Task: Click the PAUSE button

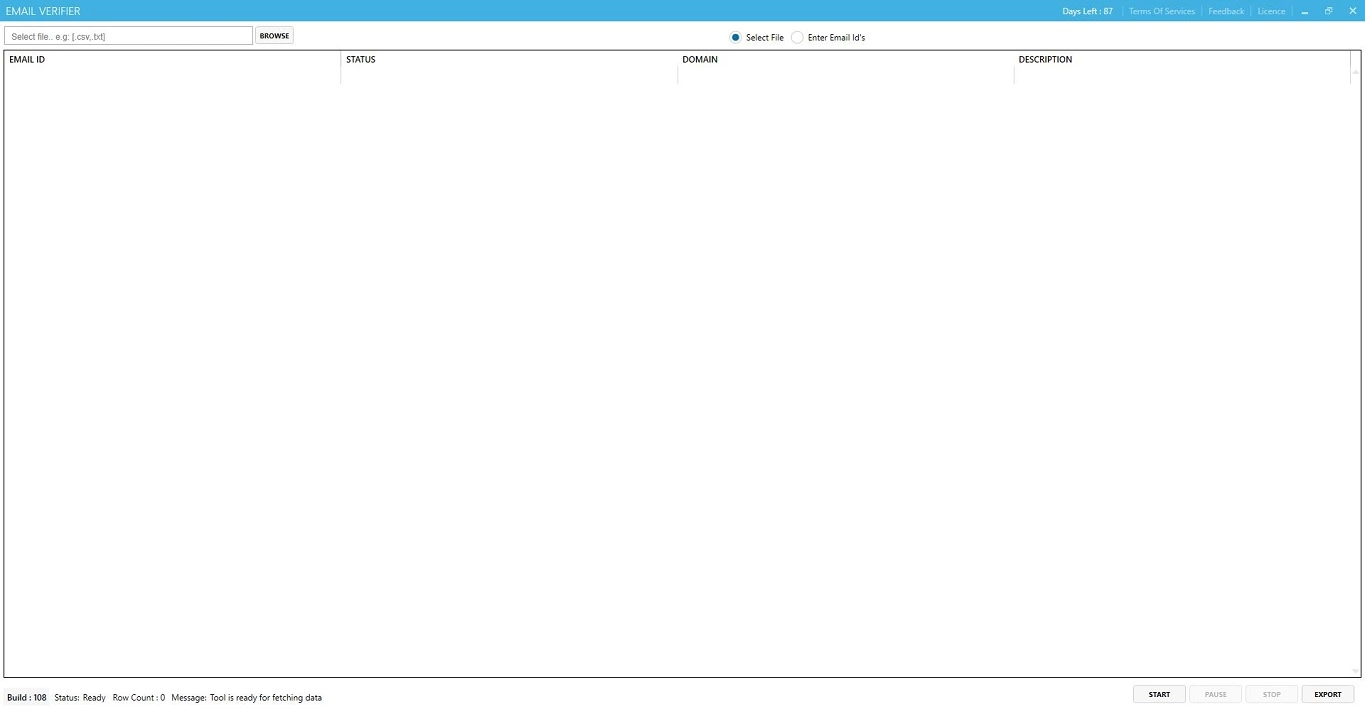Action: coord(1215,694)
